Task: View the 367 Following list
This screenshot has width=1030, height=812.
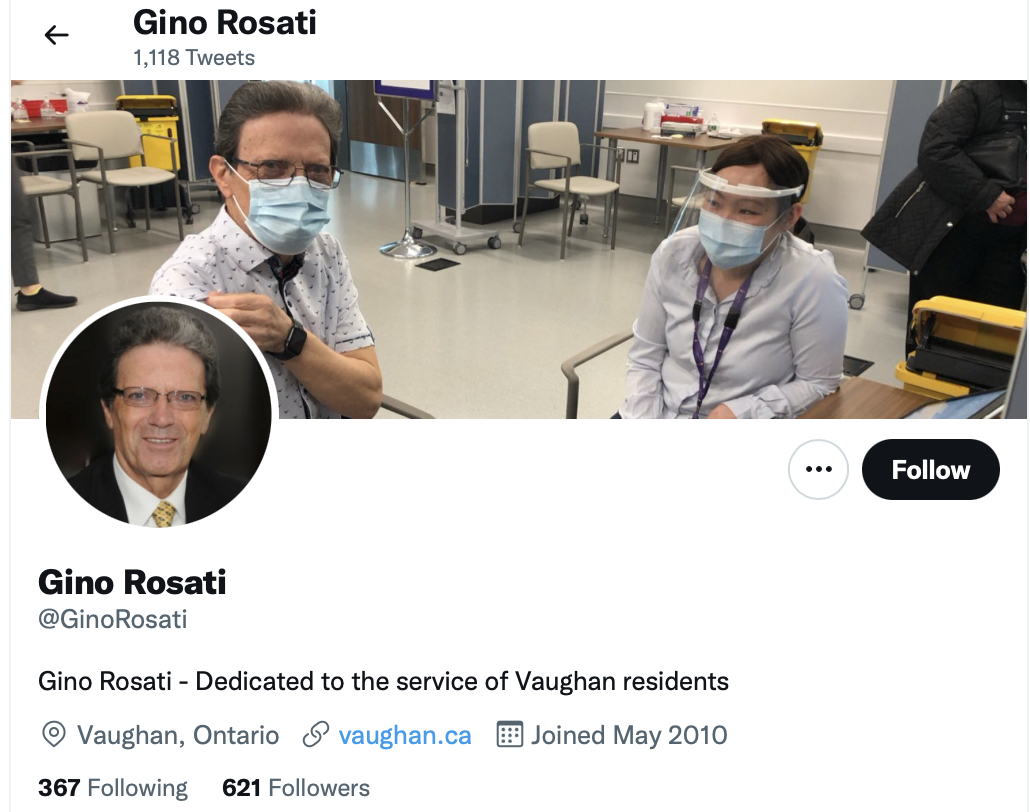Action: point(113,787)
